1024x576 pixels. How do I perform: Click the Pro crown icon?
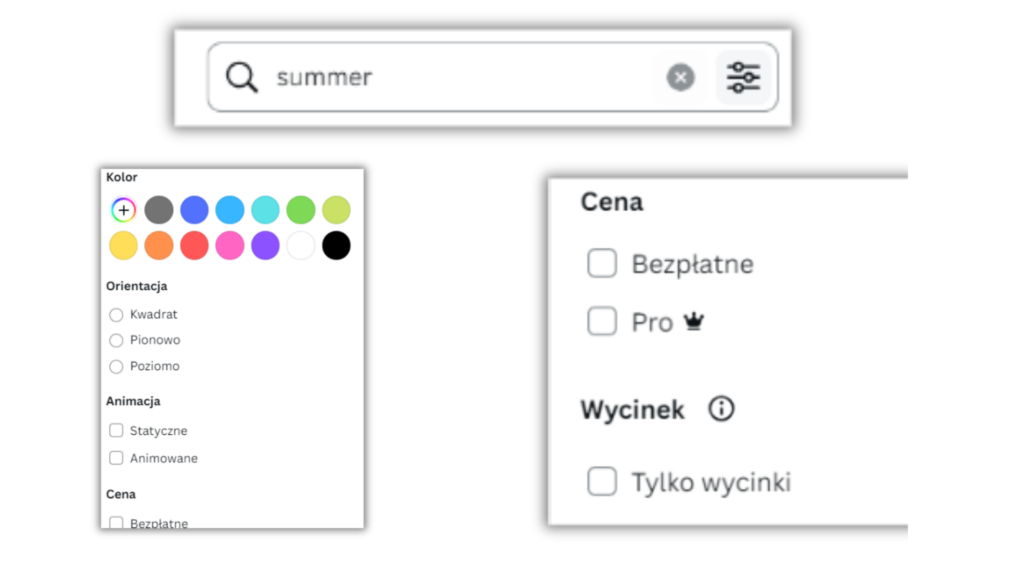(x=694, y=322)
